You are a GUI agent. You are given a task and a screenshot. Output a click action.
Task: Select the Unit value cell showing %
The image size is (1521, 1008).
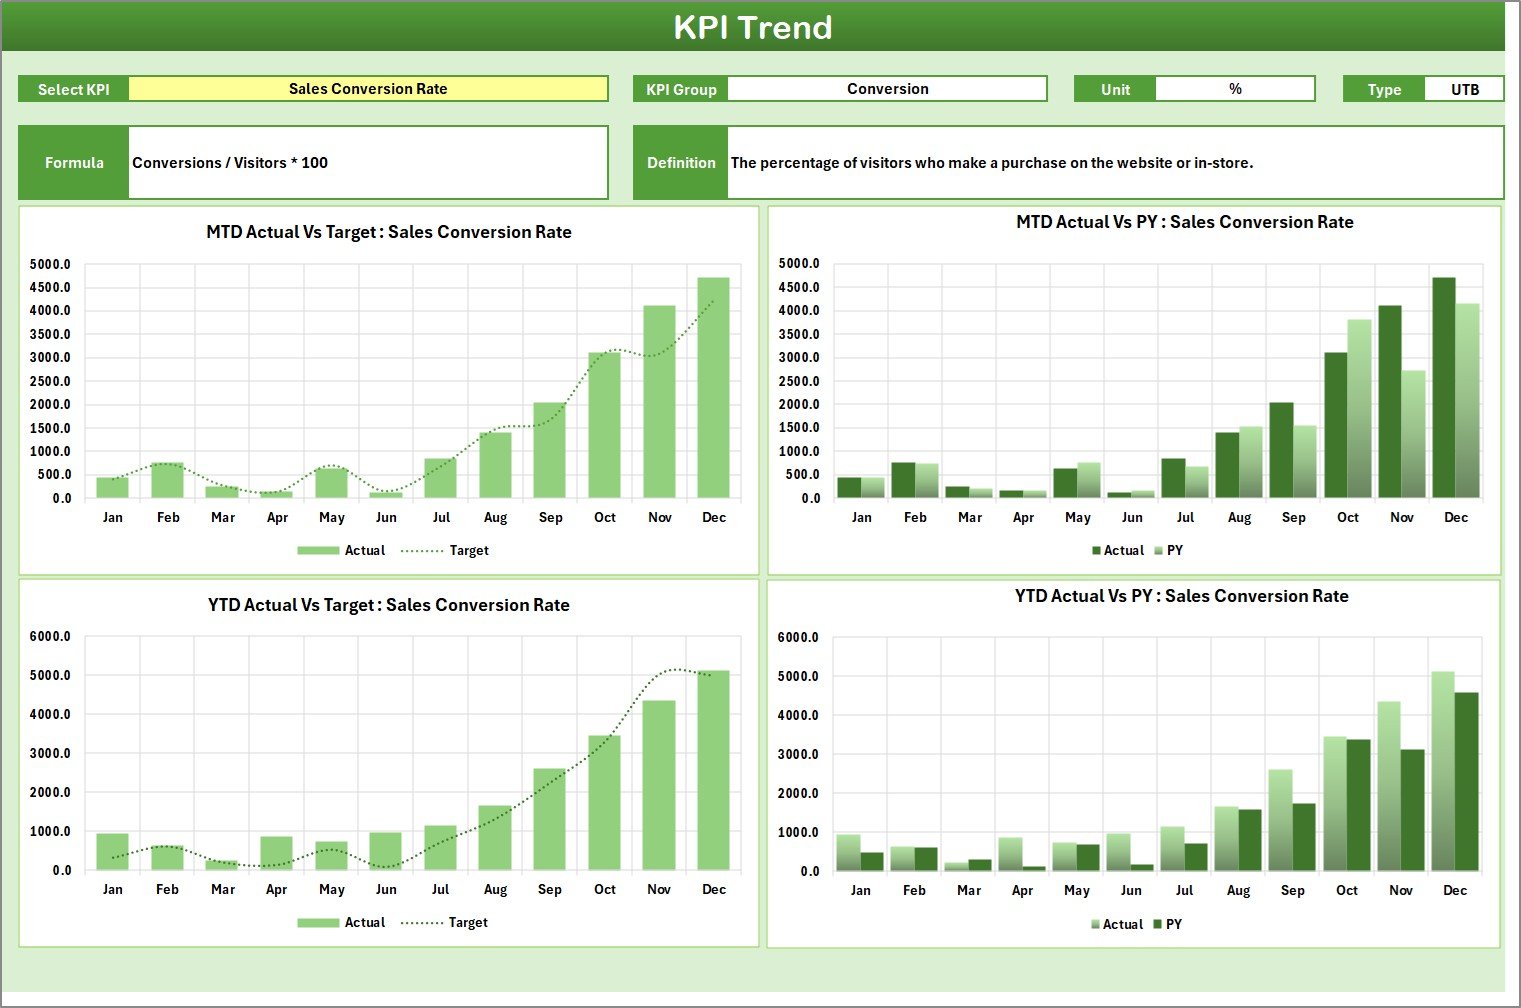pyautogui.click(x=1235, y=89)
